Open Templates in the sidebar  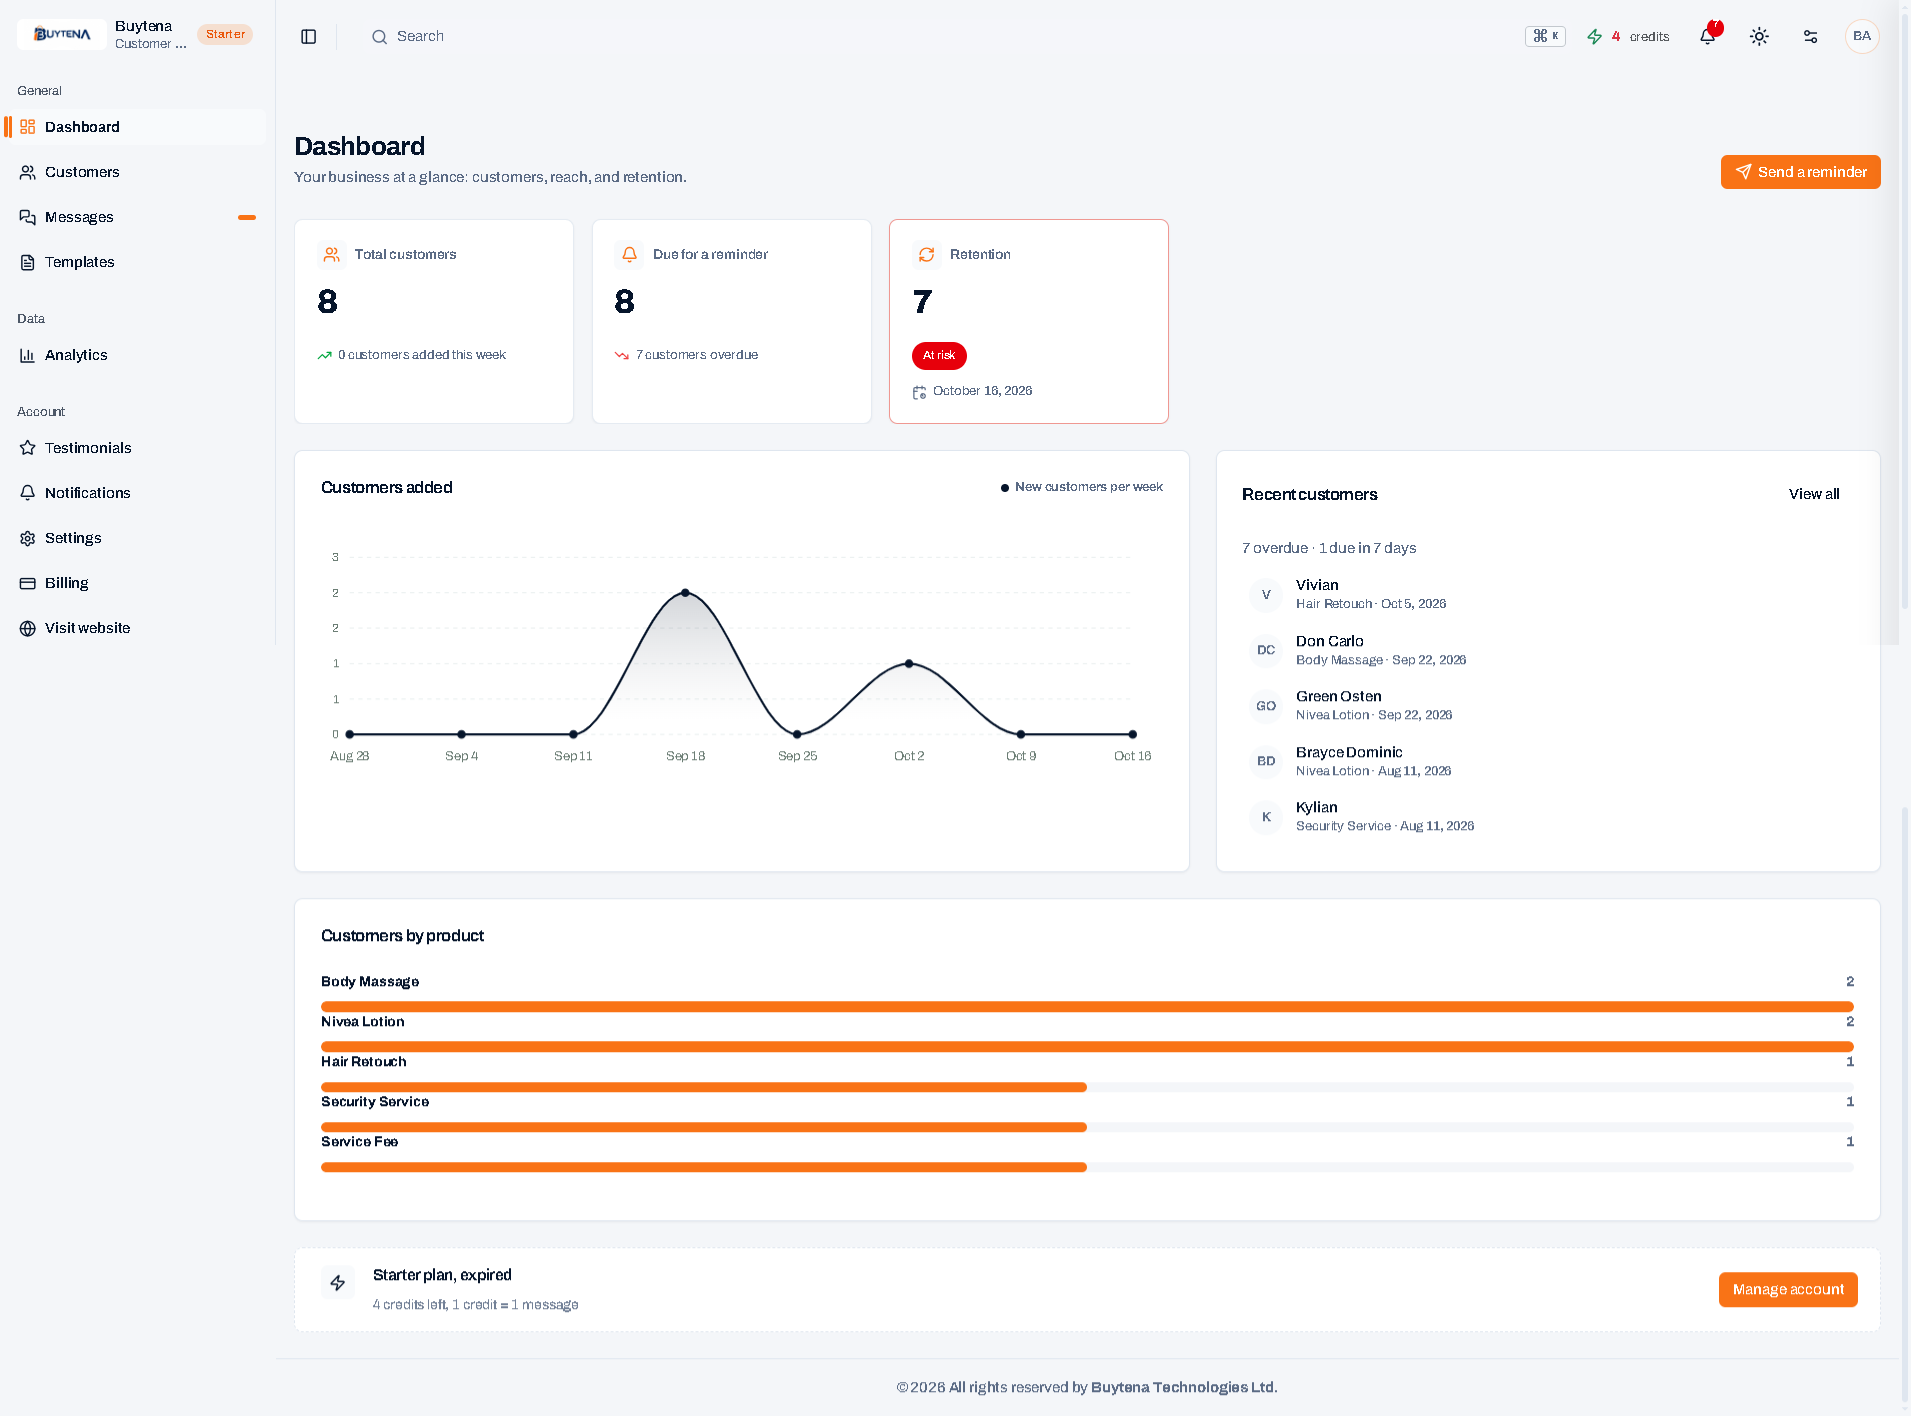point(135,262)
